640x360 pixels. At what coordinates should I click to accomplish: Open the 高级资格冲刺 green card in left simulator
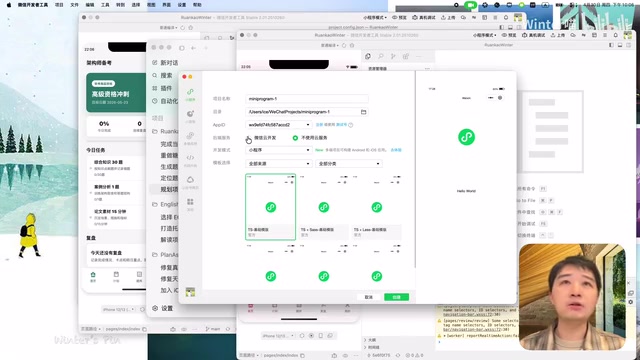point(116,93)
